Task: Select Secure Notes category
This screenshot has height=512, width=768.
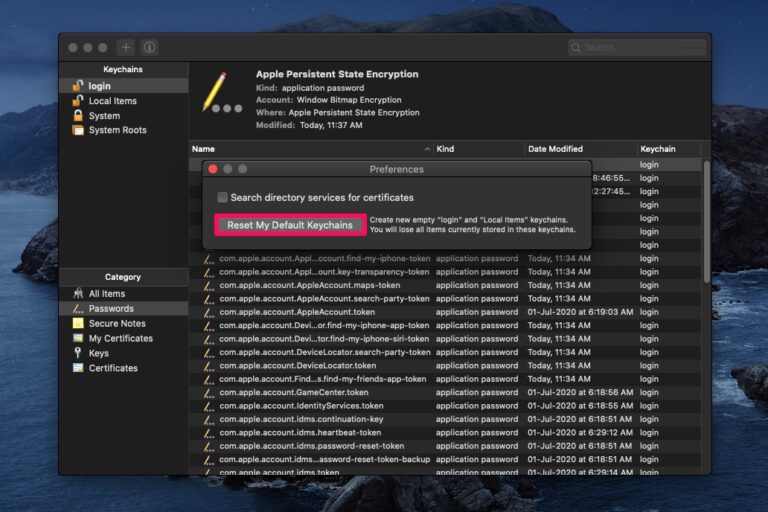Action: click(x=117, y=323)
